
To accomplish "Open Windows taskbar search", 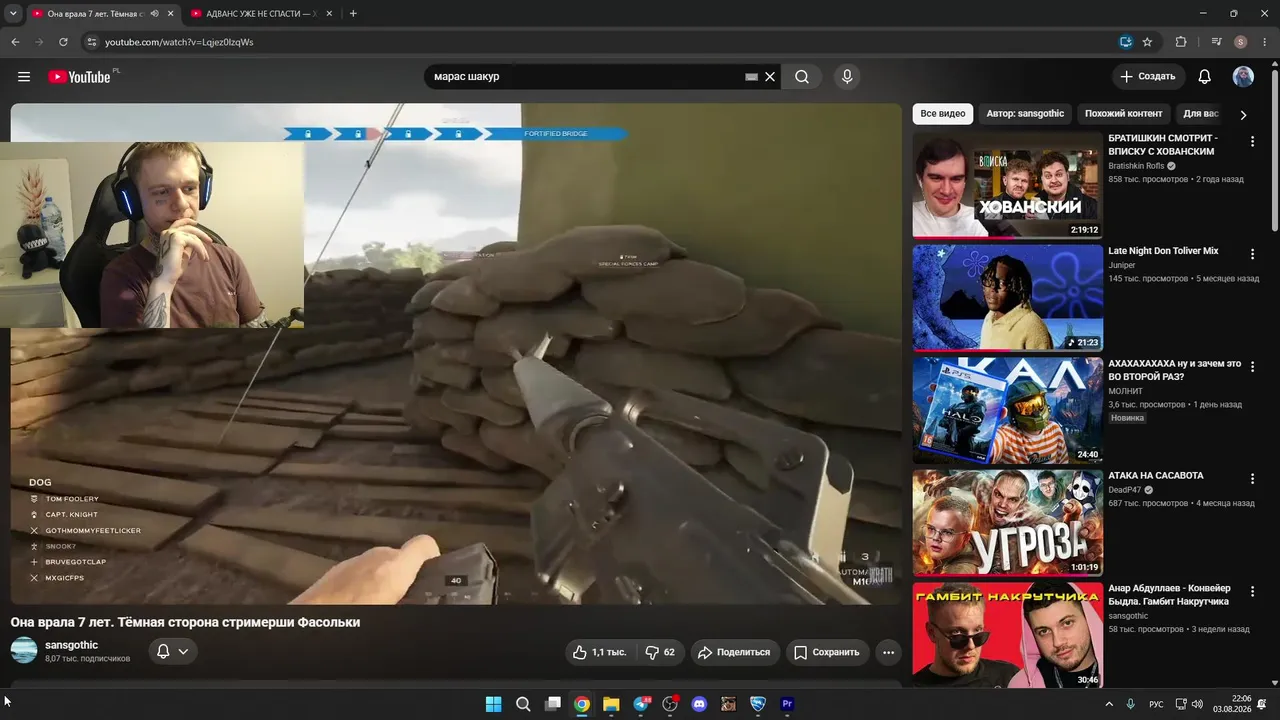I will [523, 704].
